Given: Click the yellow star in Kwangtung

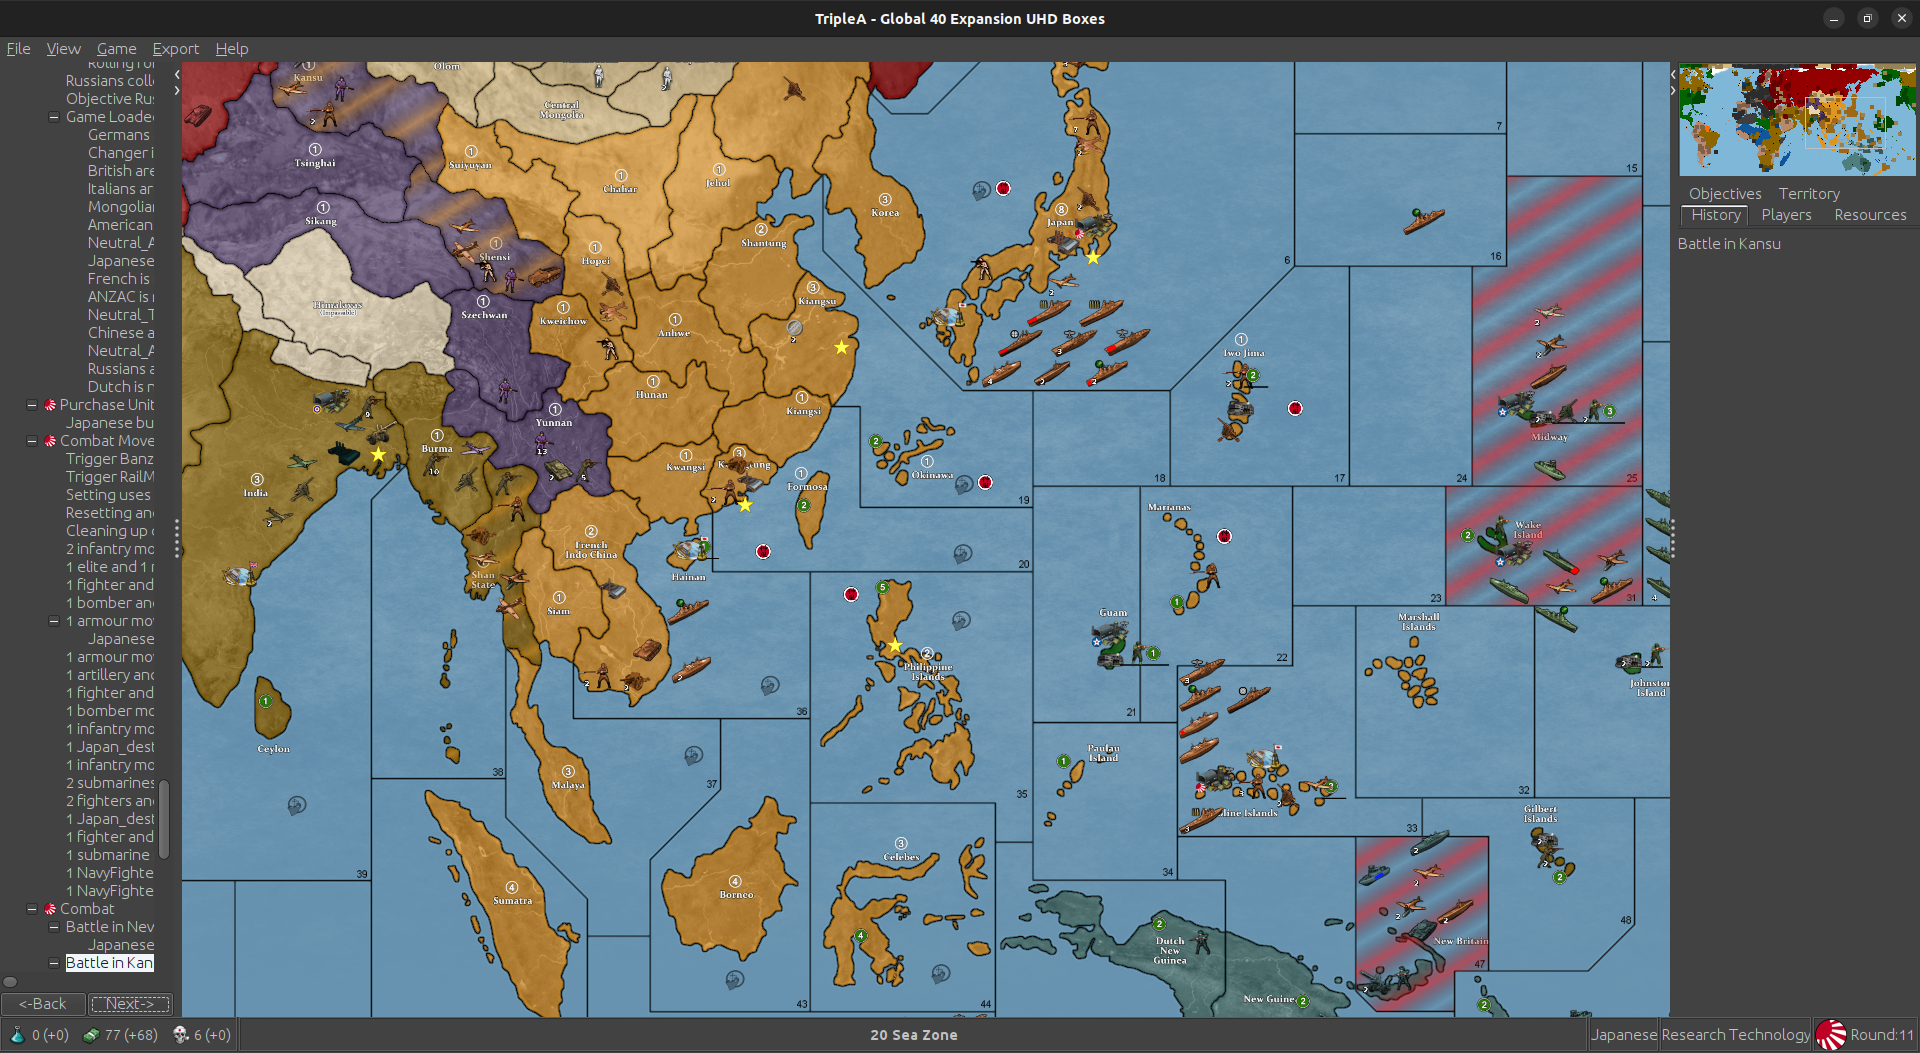Looking at the screenshot, I should tap(745, 505).
